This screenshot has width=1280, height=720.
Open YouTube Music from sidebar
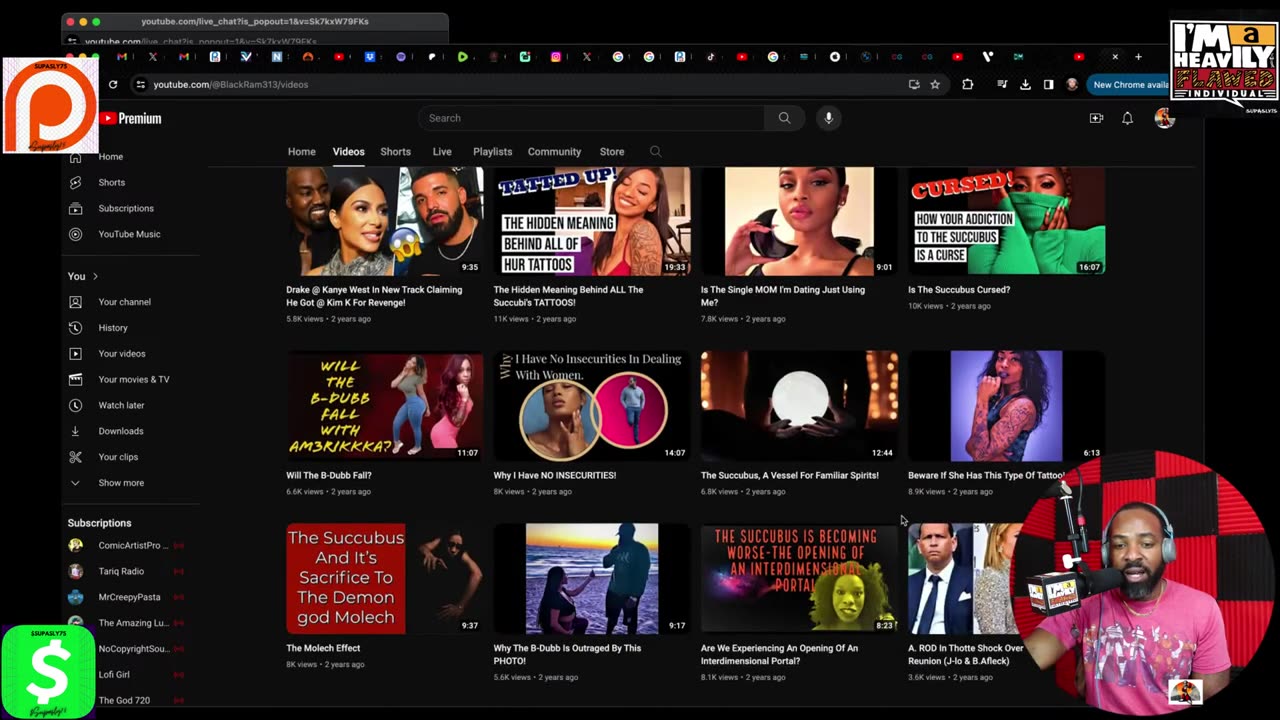(x=128, y=234)
